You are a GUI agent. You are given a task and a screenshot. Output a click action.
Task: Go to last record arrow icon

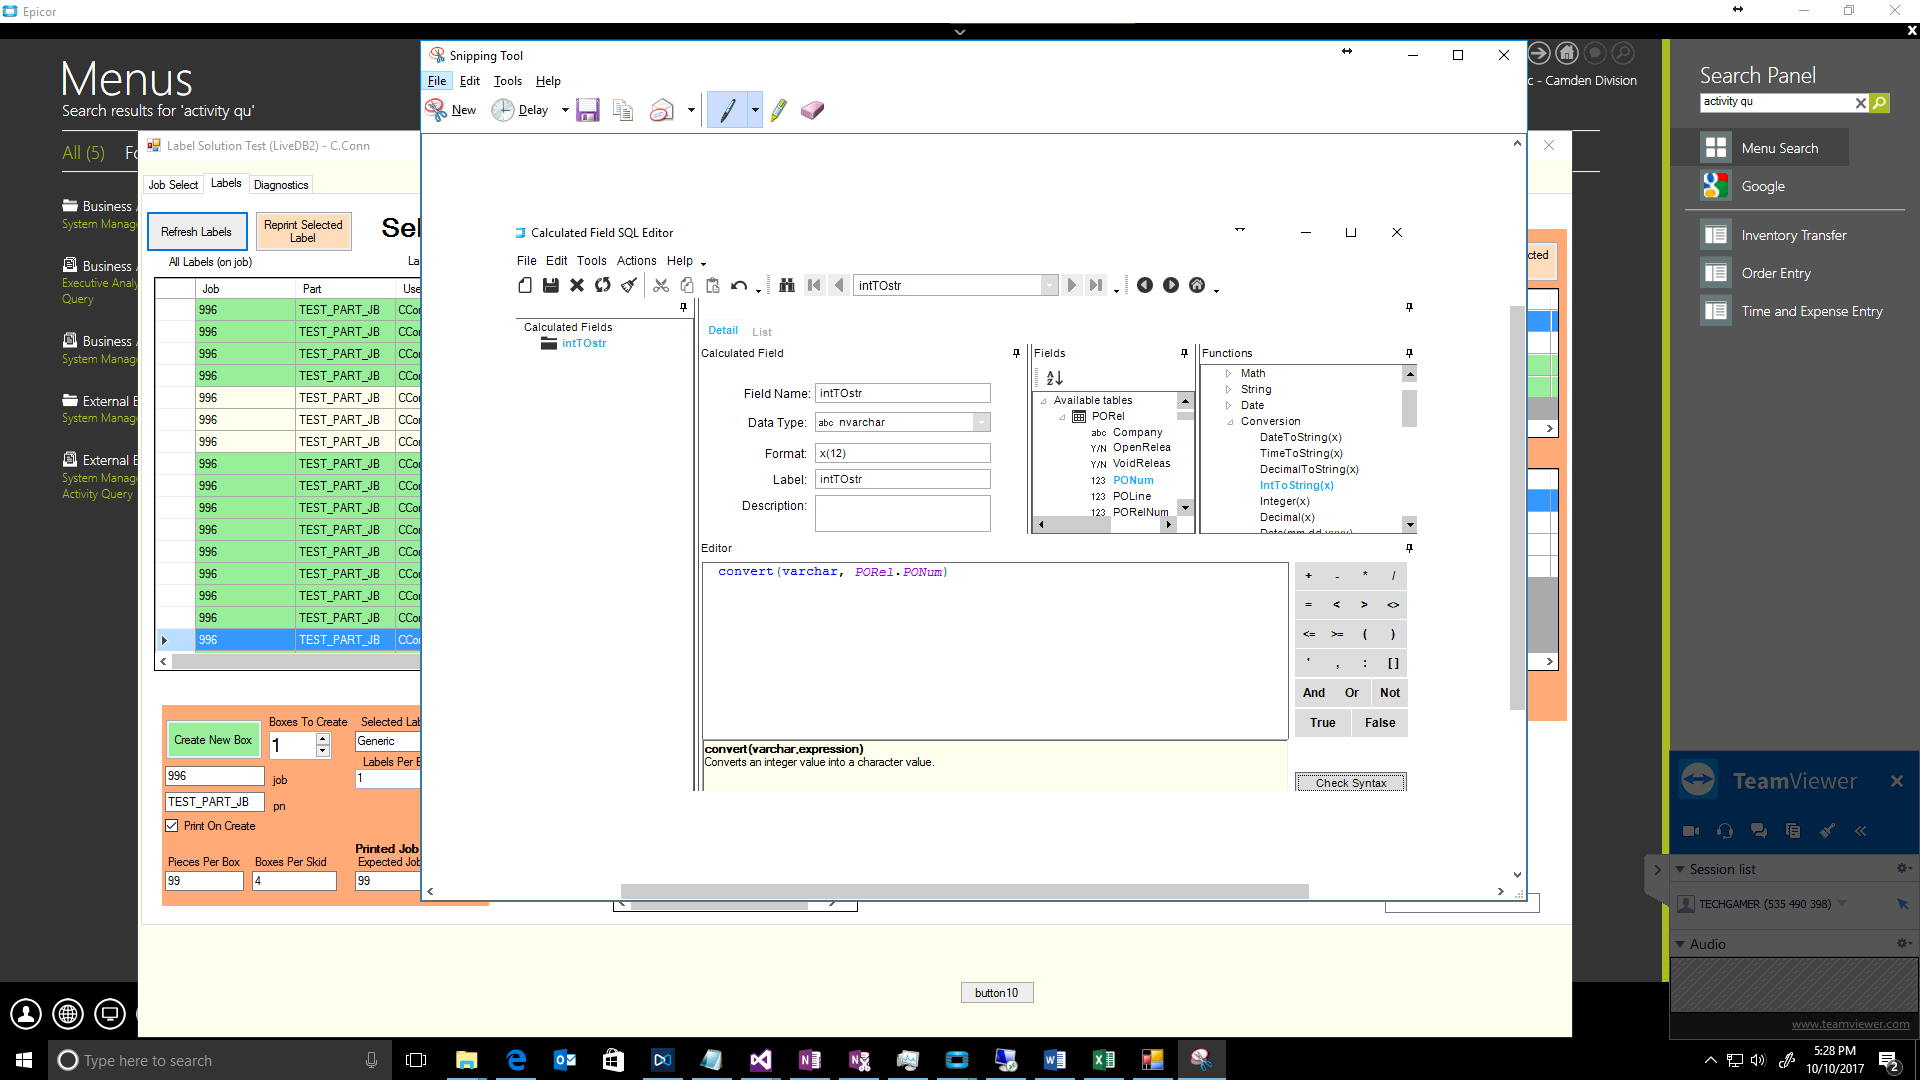click(1096, 285)
